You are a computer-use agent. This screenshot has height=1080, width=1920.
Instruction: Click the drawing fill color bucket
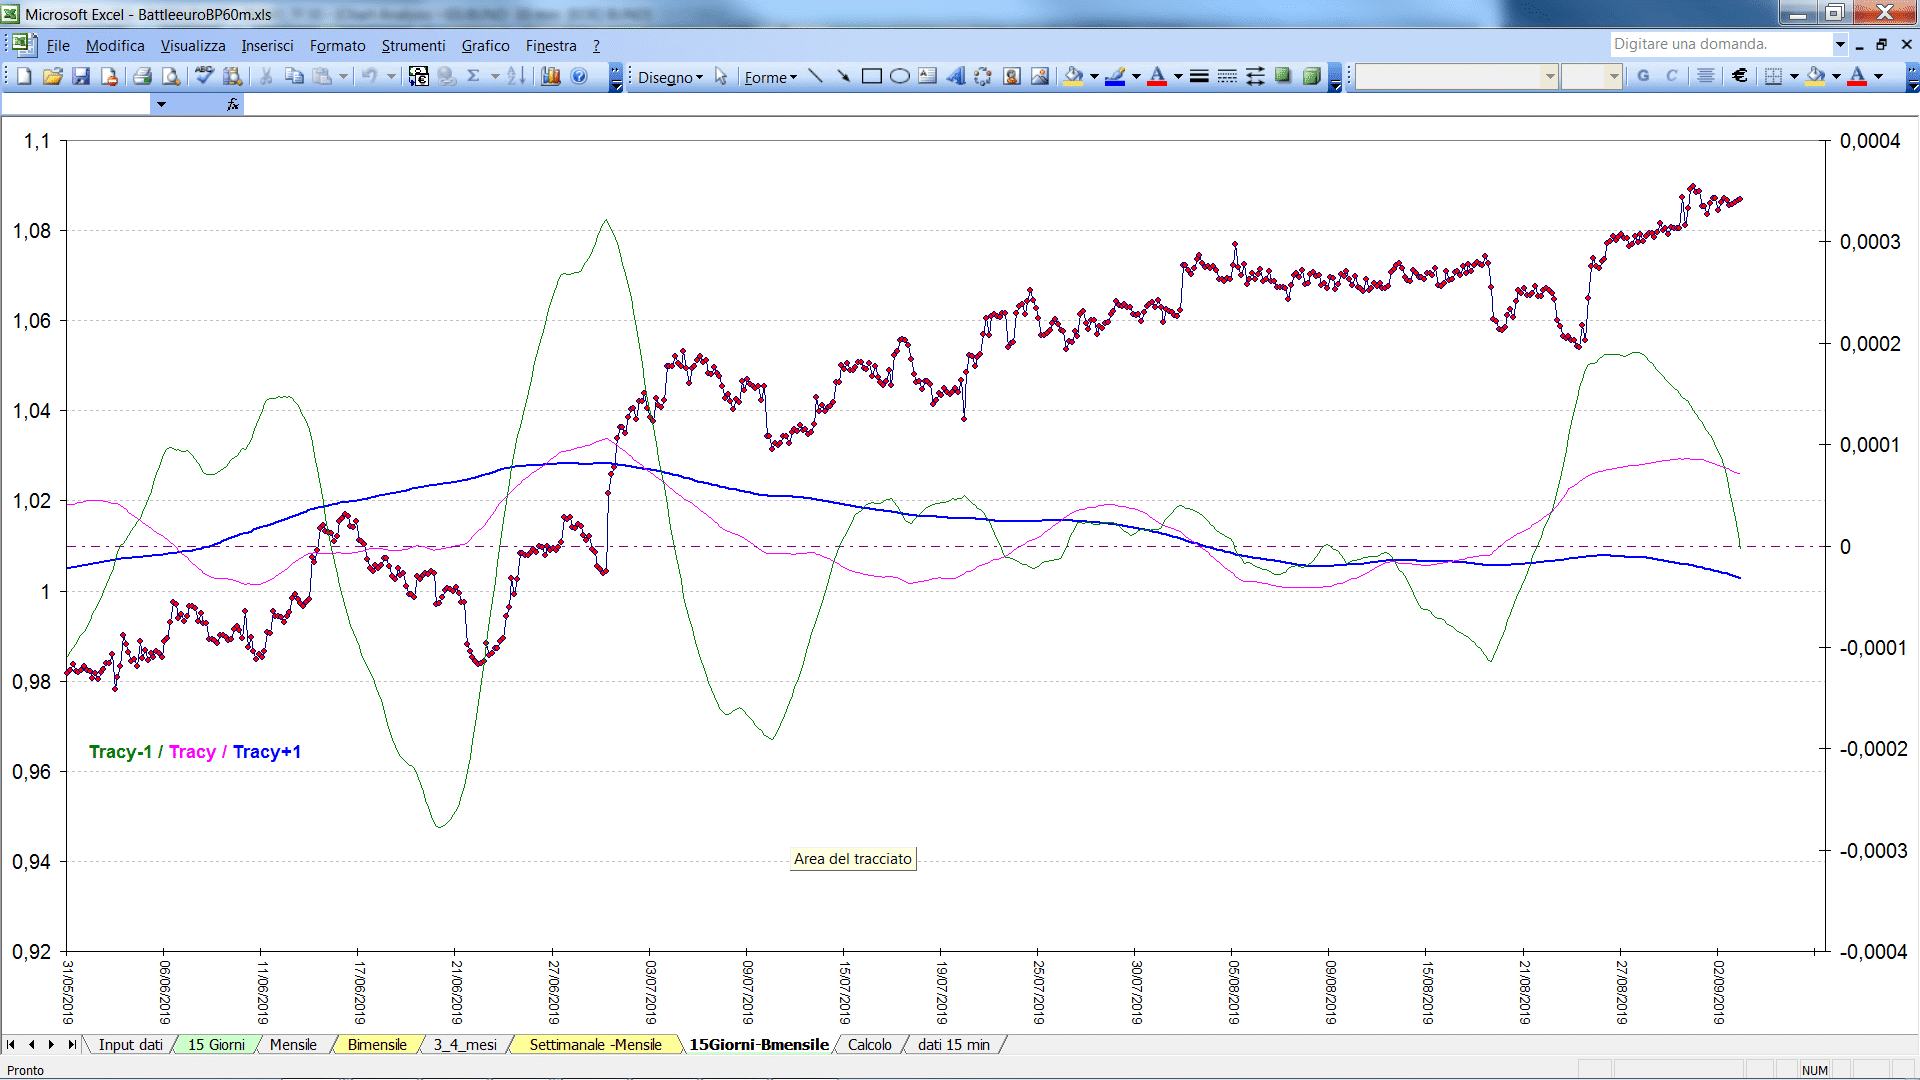click(1074, 76)
